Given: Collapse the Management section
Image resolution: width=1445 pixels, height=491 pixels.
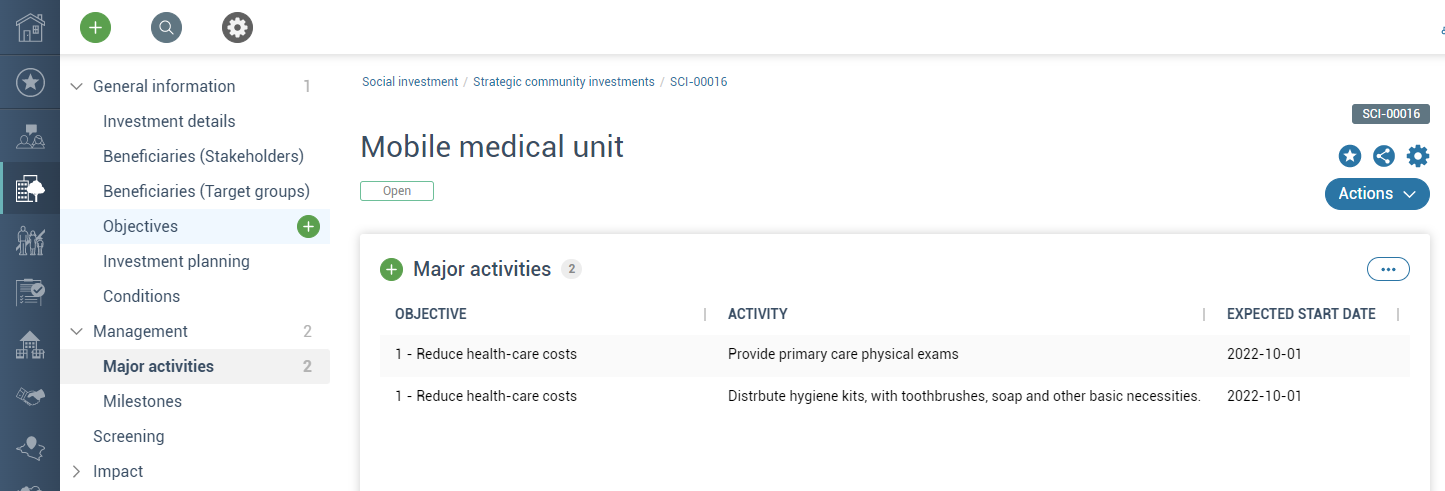Looking at the screenshot, I should 76,332.
